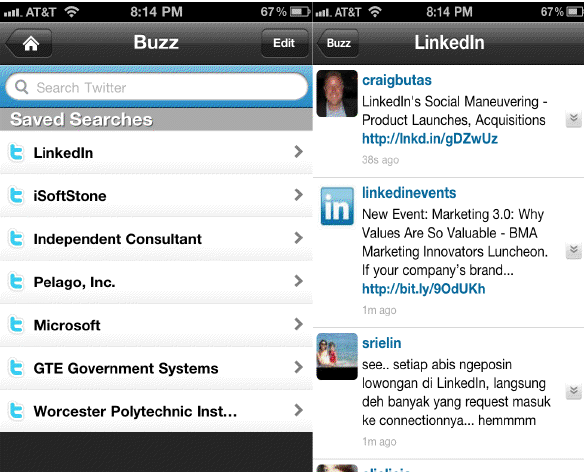View craigbutas profile photo
The image size is (584, 472).
coord(337,93)
